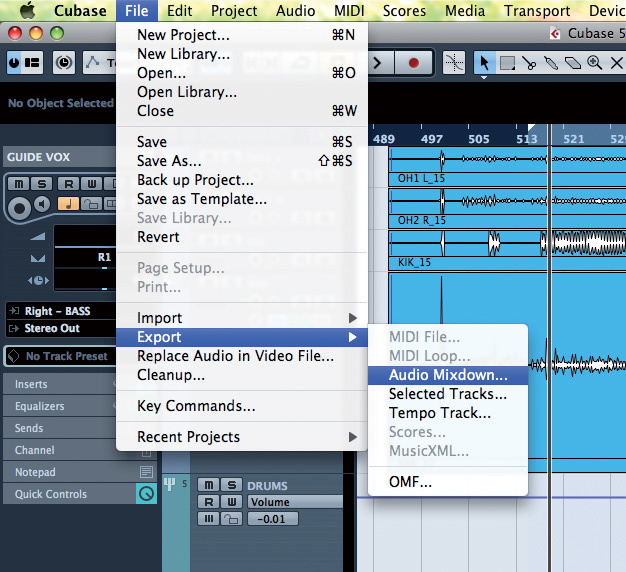The height and width of the screenshot is (572, 626).
Task: Open the Audio menu
Action: 295,11
